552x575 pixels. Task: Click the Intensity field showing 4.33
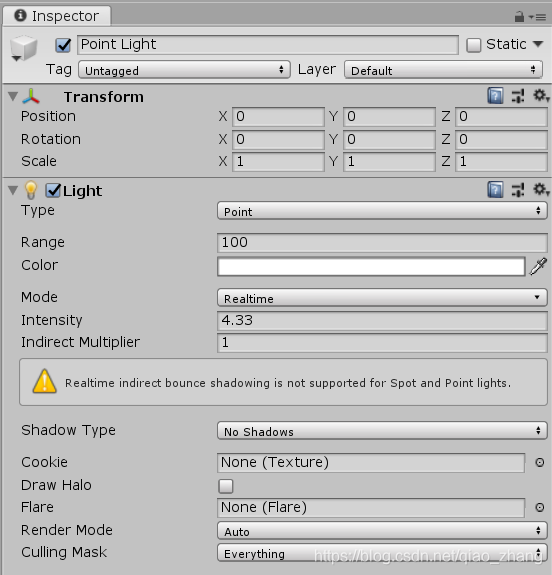[382, 321]
